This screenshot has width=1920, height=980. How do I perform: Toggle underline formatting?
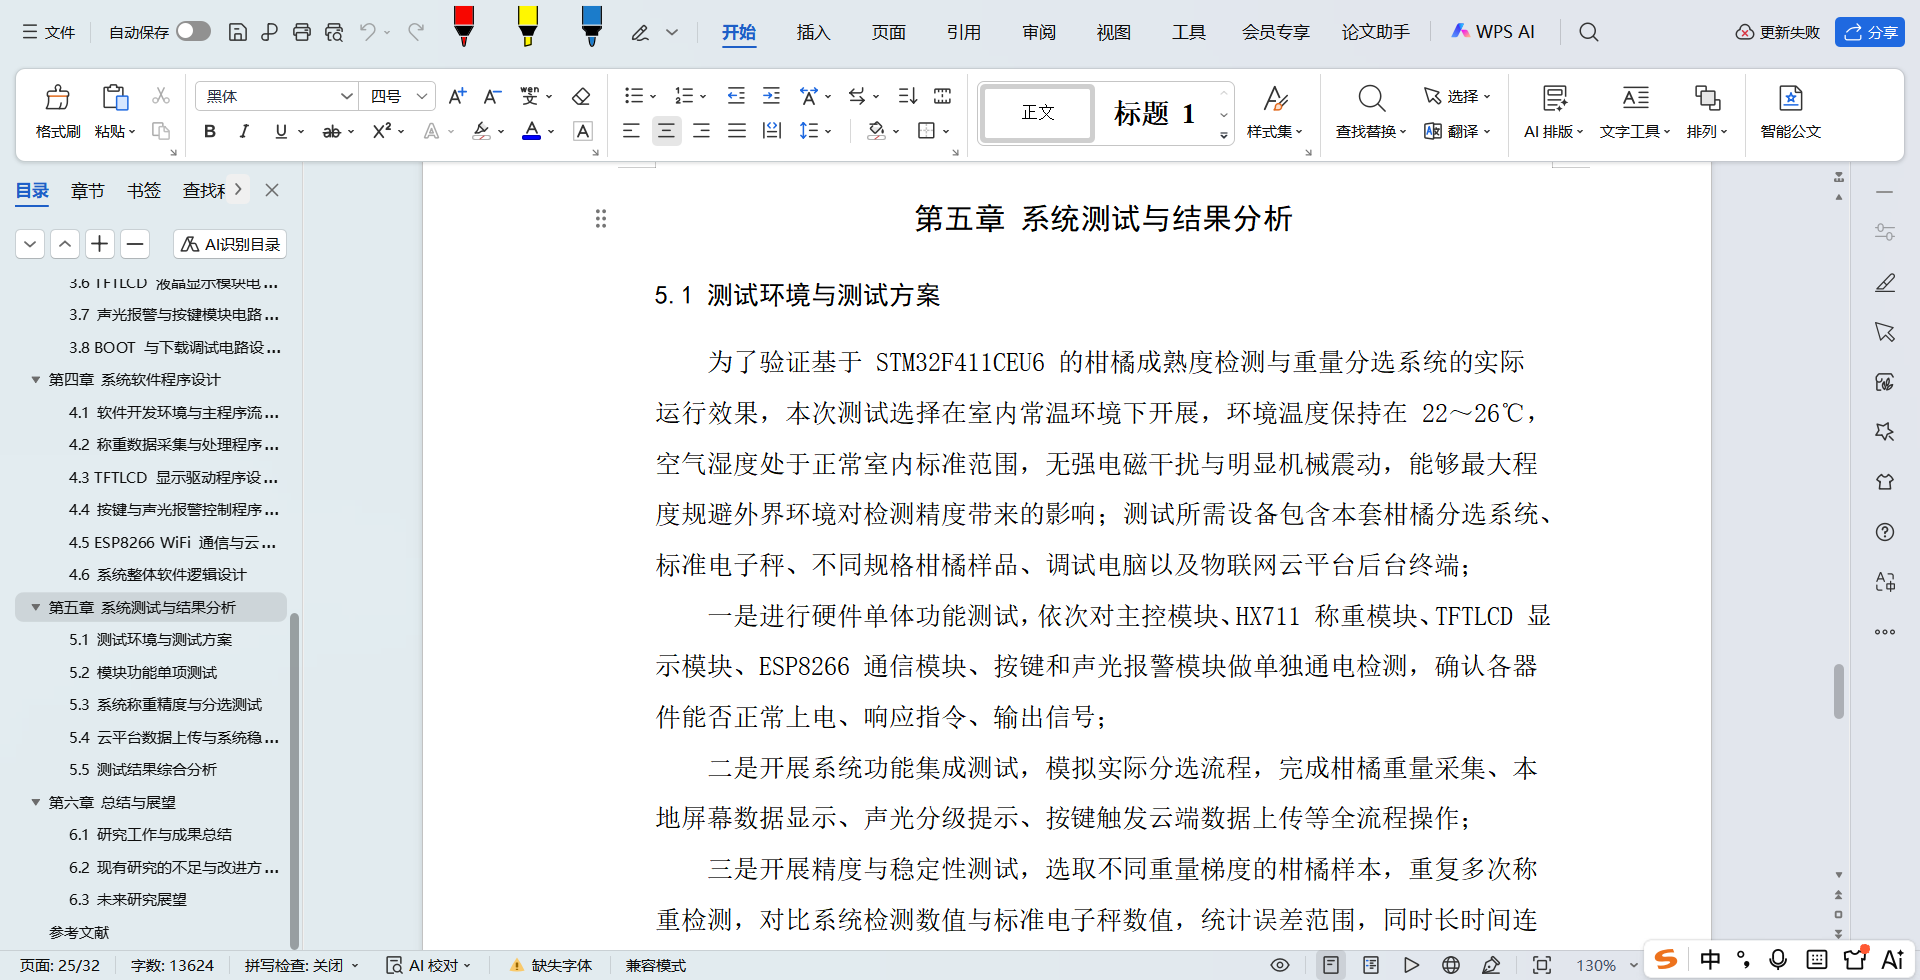pyautogui.click(x=281, y=131)
